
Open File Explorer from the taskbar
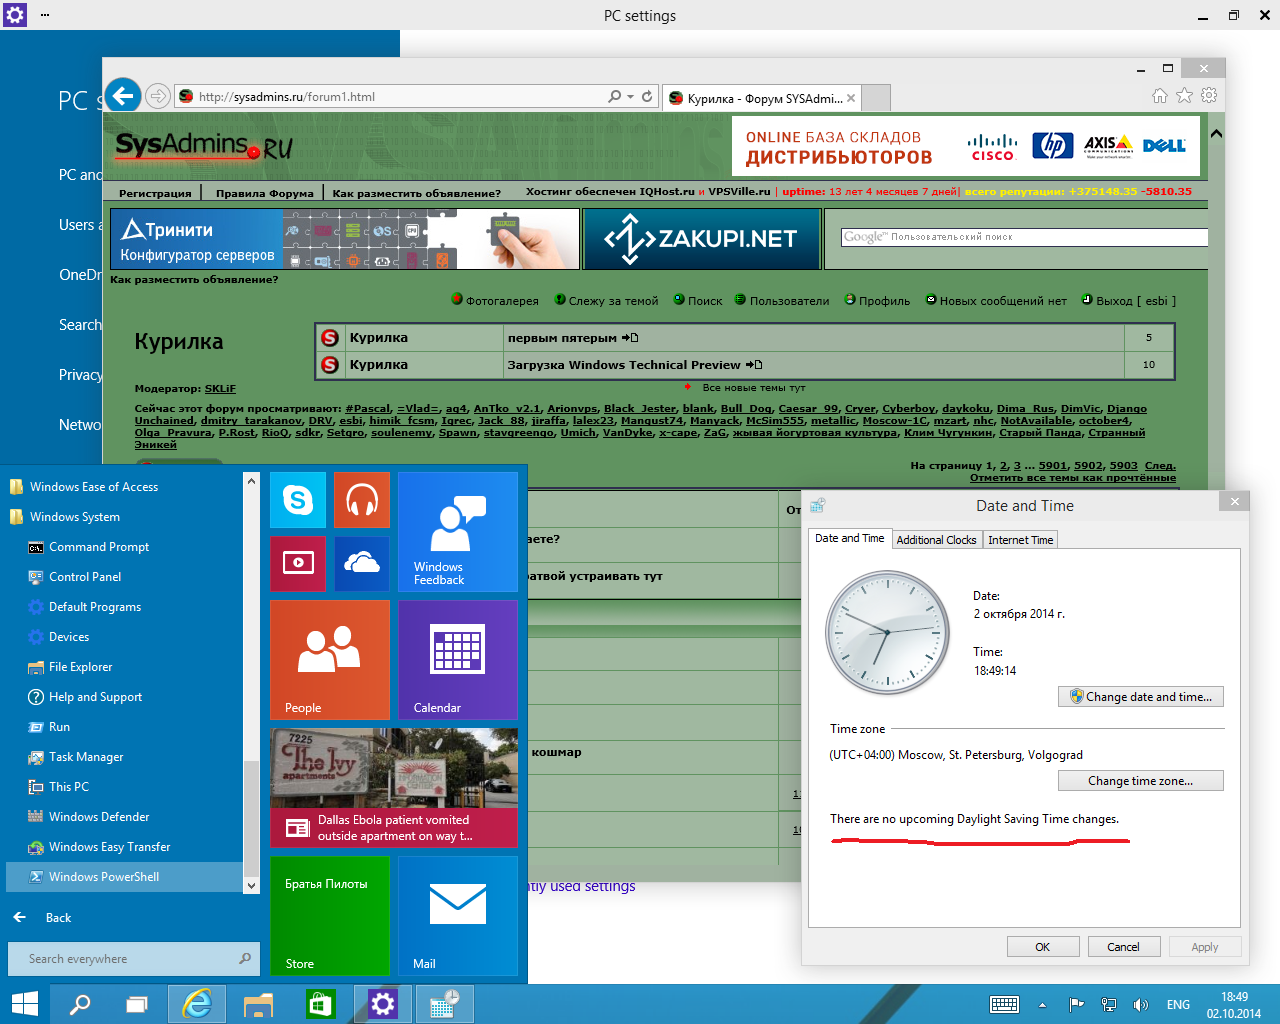pyautogui.click(x=258, y=1004)
